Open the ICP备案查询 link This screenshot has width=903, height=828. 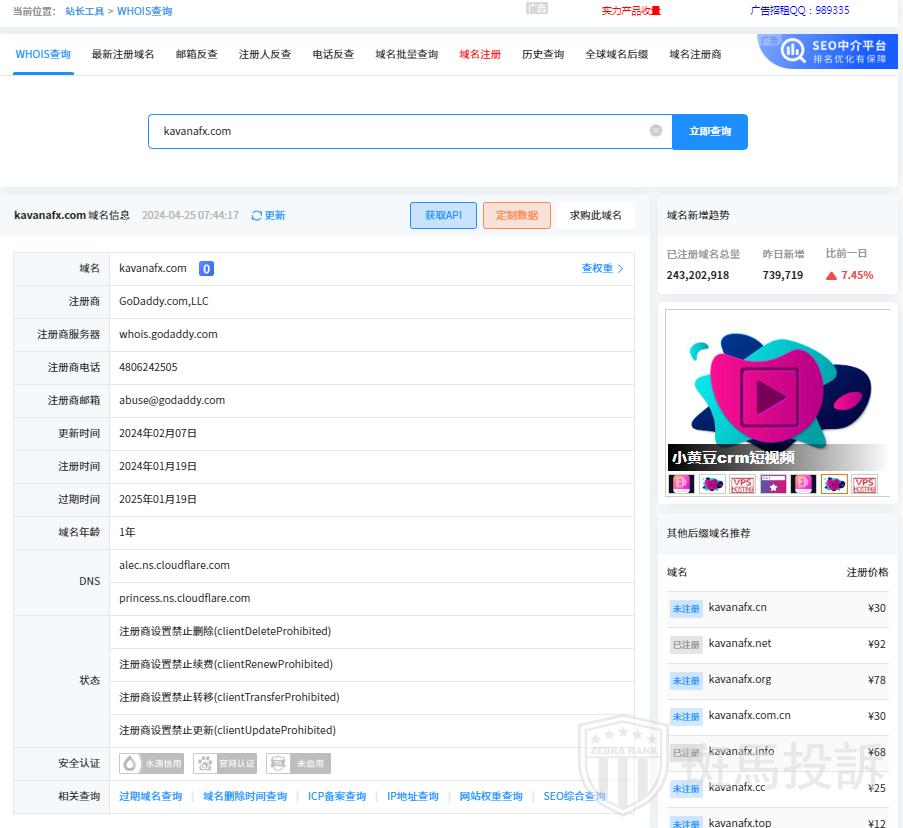point(337,796)
